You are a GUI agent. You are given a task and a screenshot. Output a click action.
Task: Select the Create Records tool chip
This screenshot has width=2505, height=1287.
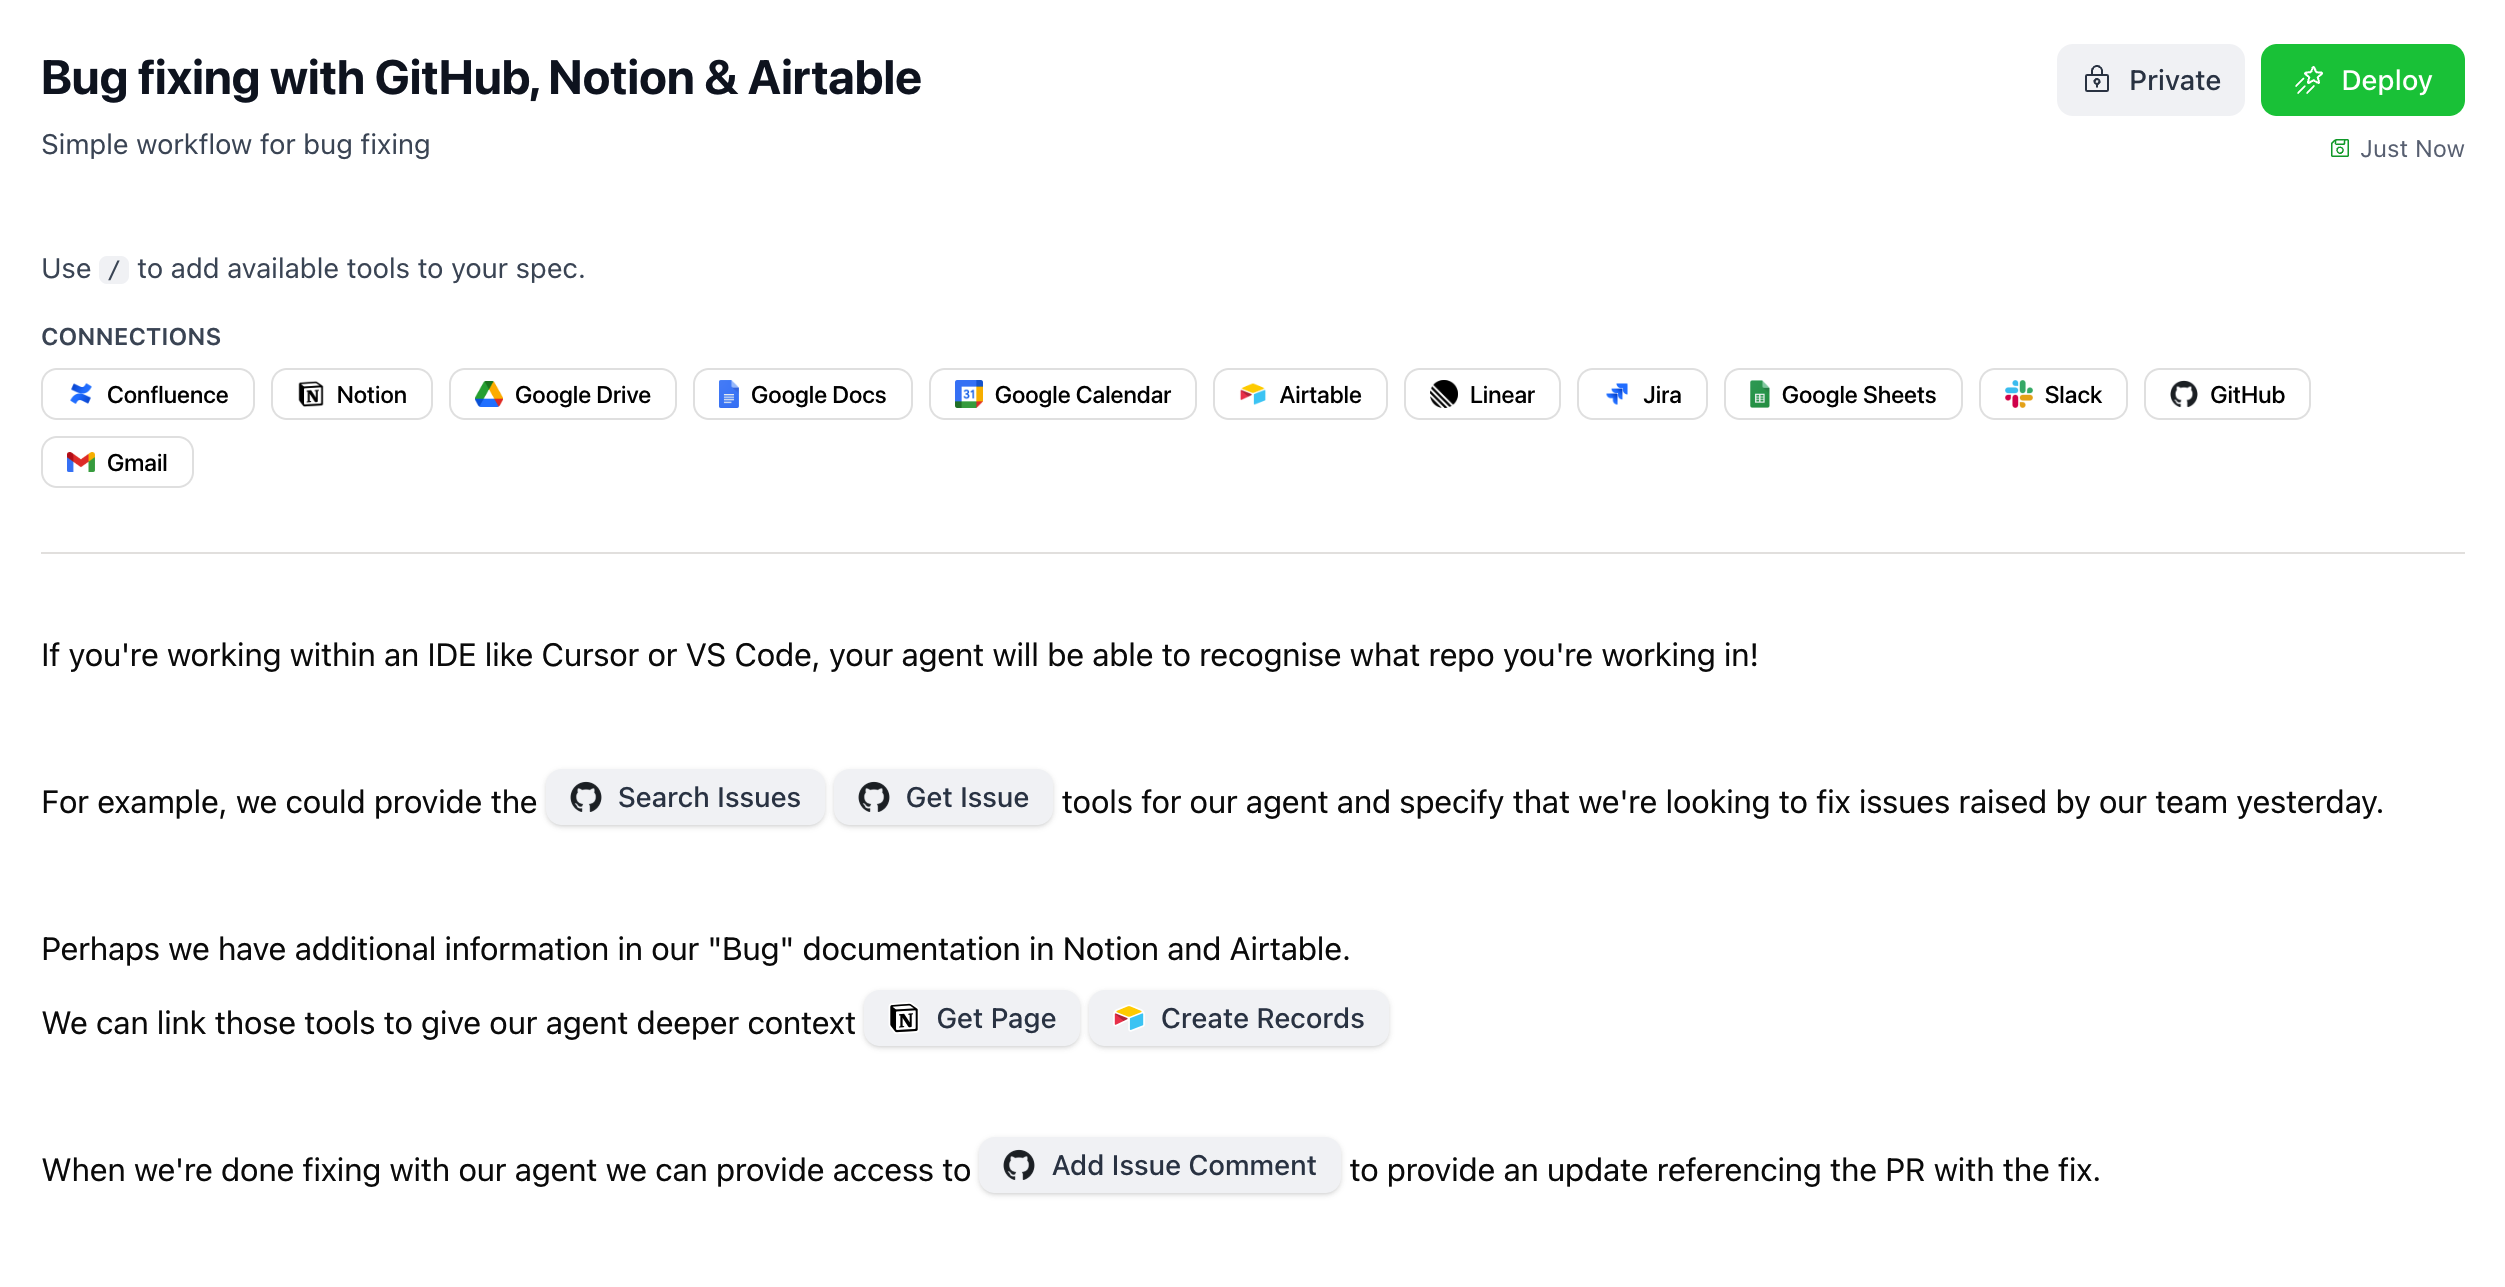click(x=1239, y=1019)
